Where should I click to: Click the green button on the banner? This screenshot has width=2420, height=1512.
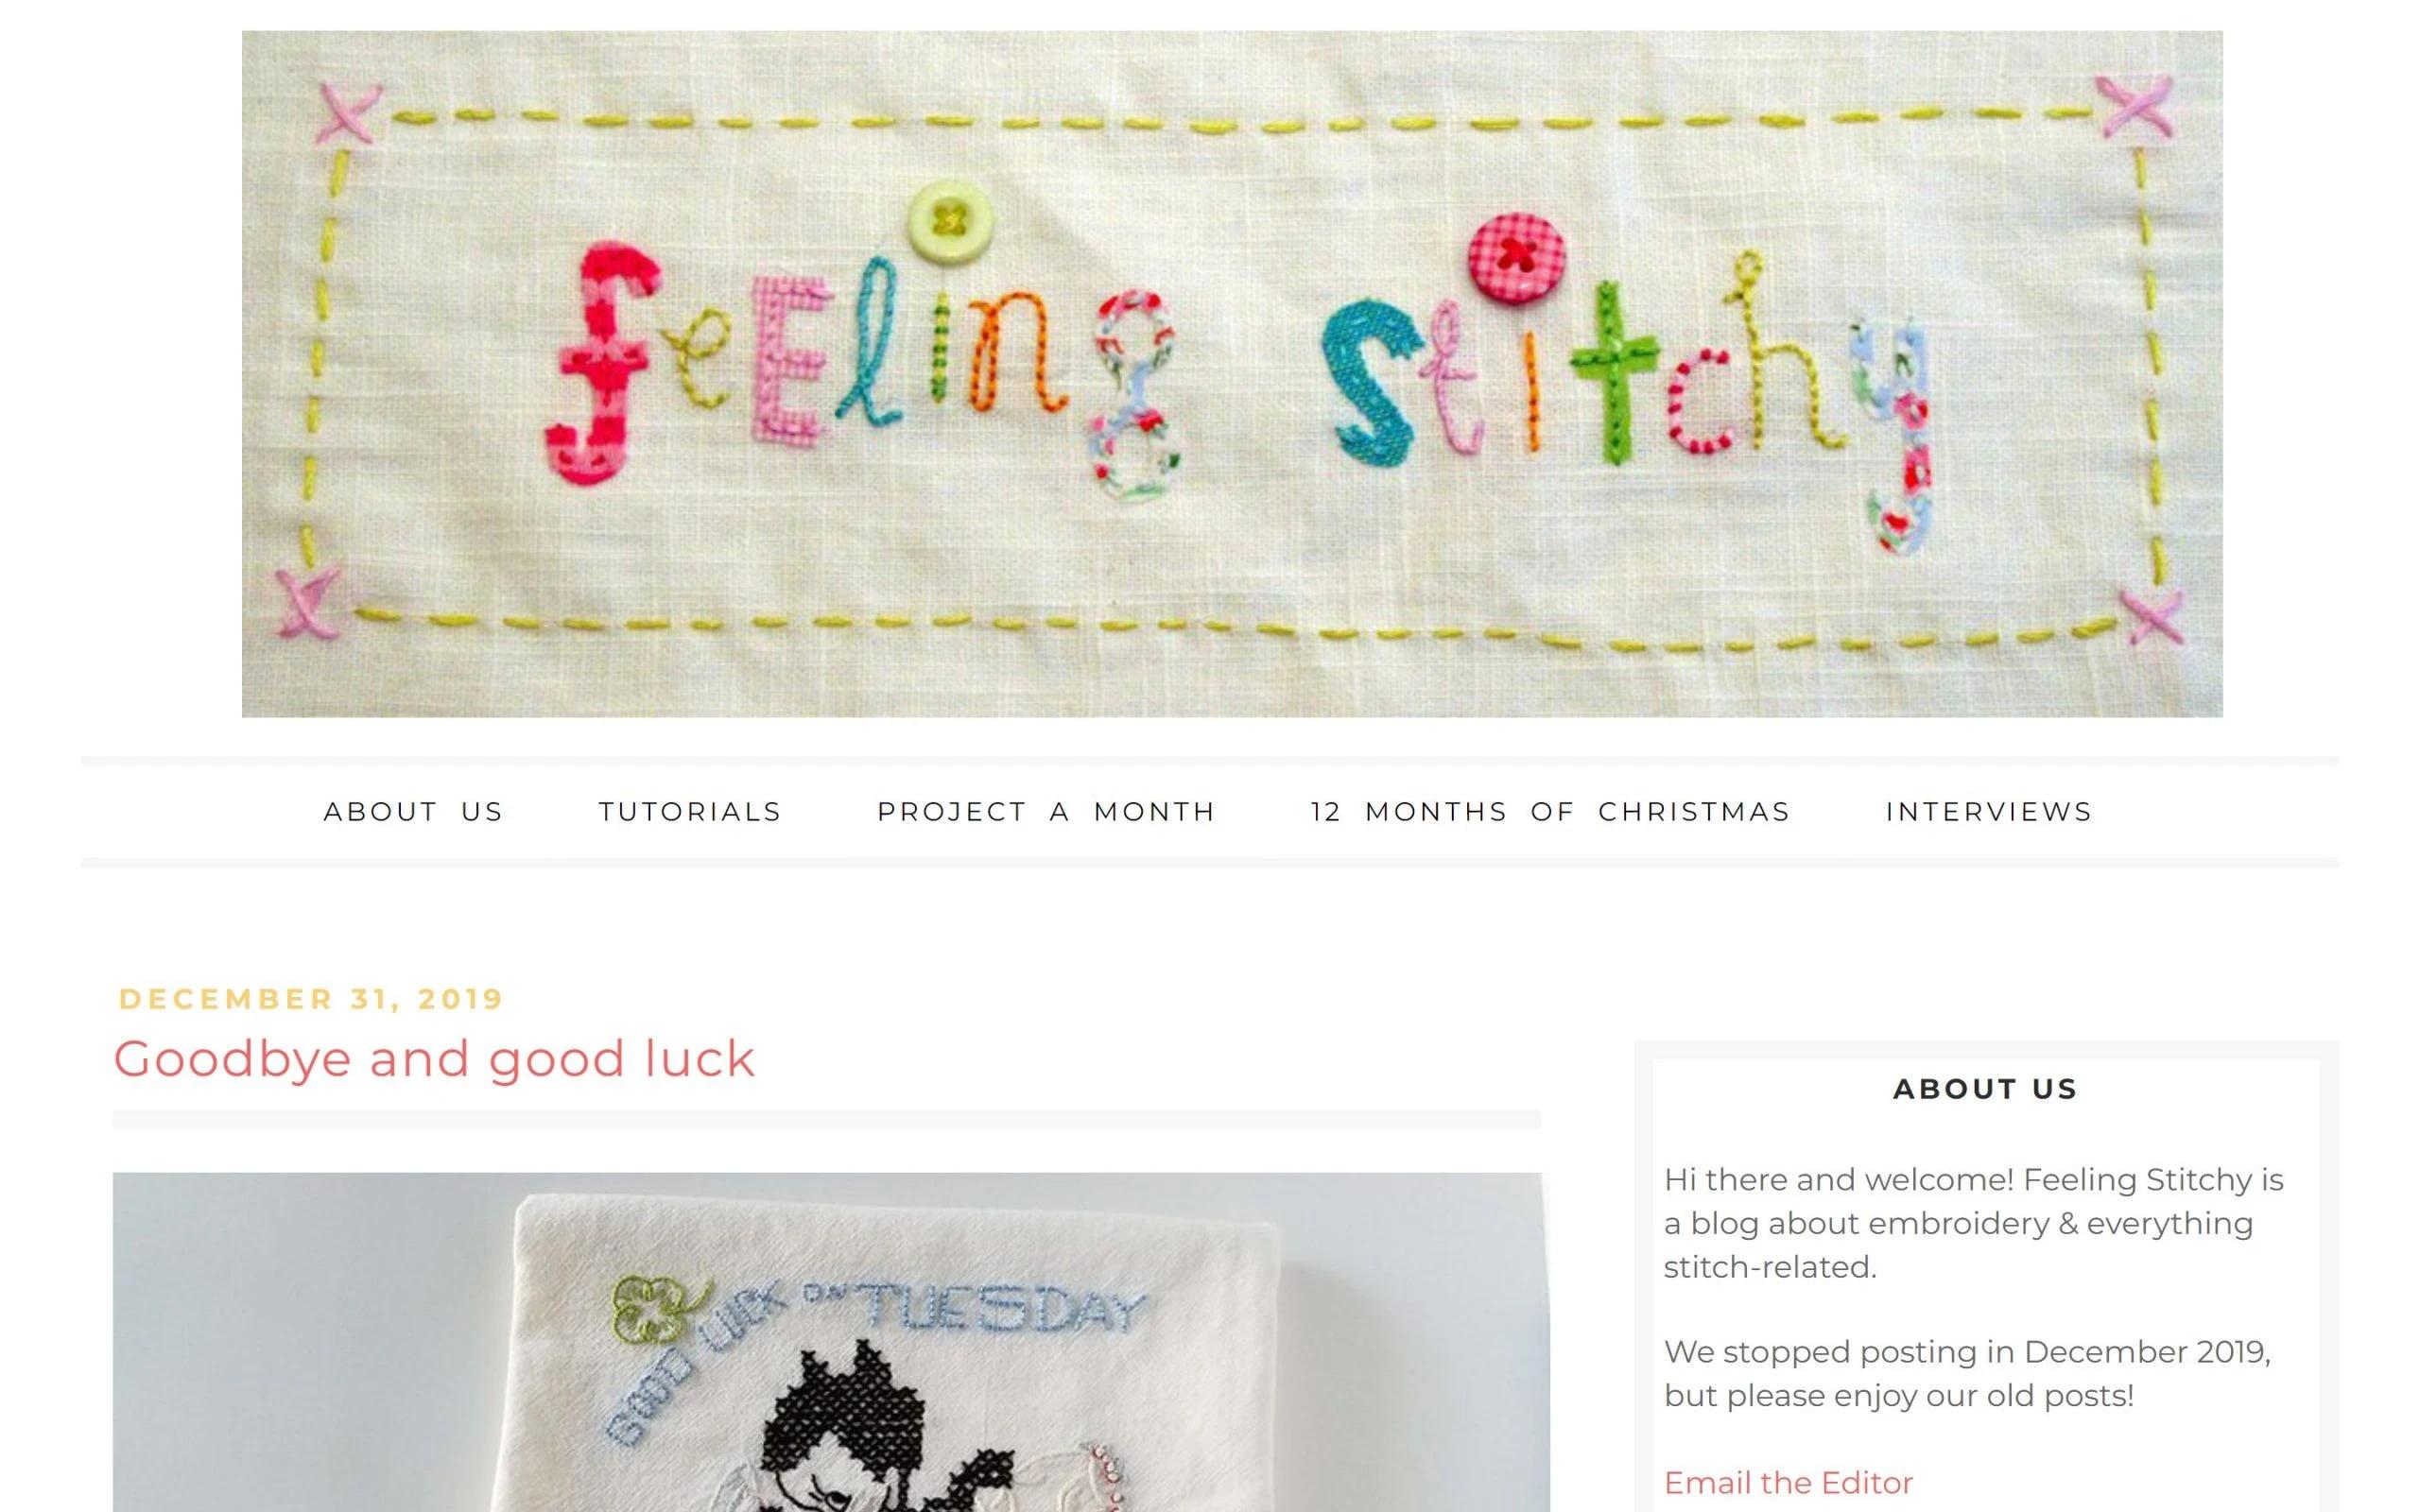pyautogui.click(x=950, y=221)
